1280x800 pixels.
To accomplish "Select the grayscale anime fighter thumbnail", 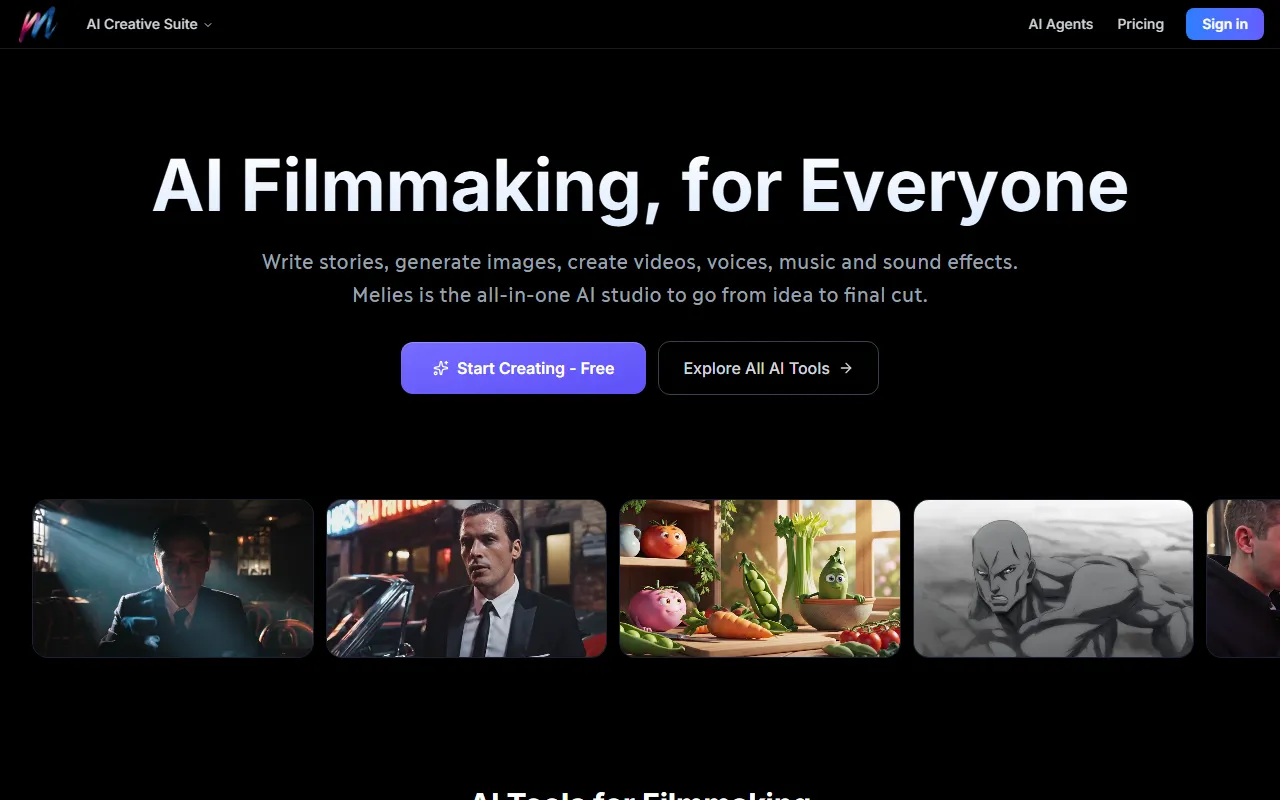I will coord(1053,578).
